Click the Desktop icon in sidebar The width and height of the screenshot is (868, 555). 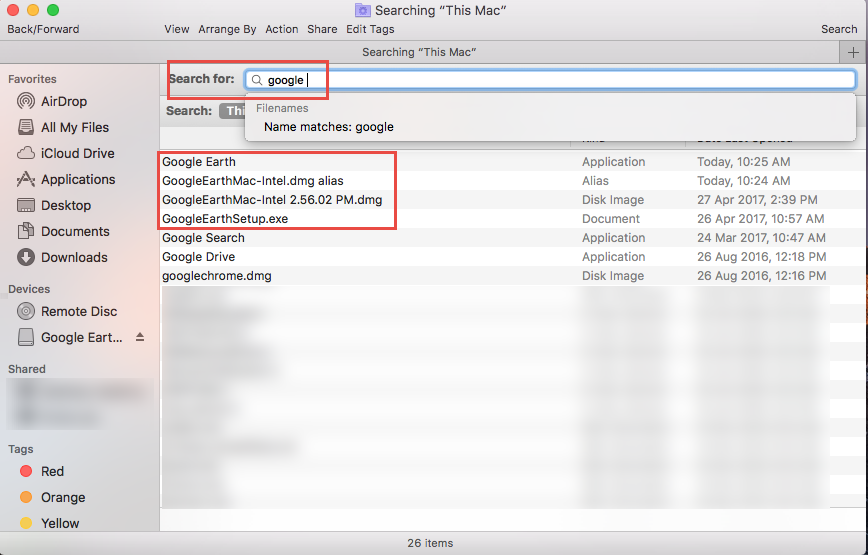pyautogui.click(x=26, y=205)
